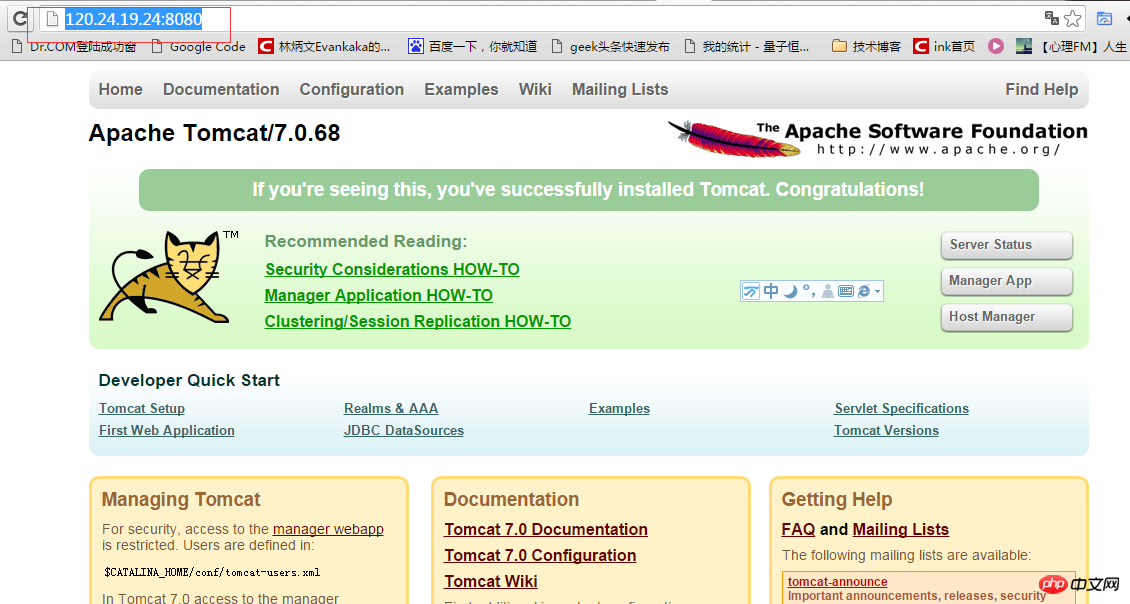Open the 技术博客 bookmarks folder
This screenshot has height=604, width=1130.
pyautogui.click(x=866, y=47)
